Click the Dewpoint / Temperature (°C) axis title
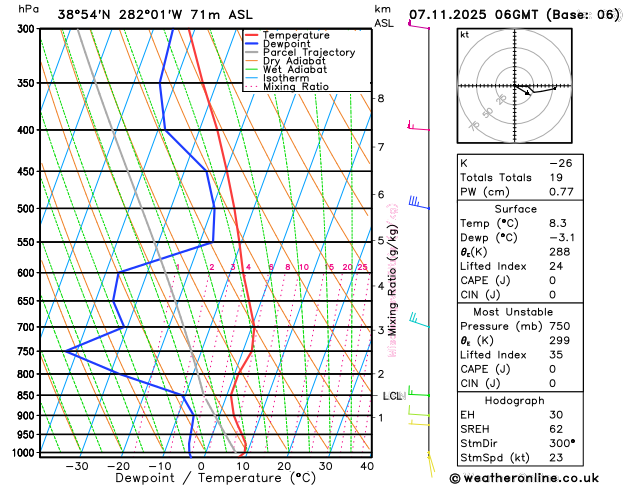This screenshot has height=486, width=629. [x=215, y=478]
